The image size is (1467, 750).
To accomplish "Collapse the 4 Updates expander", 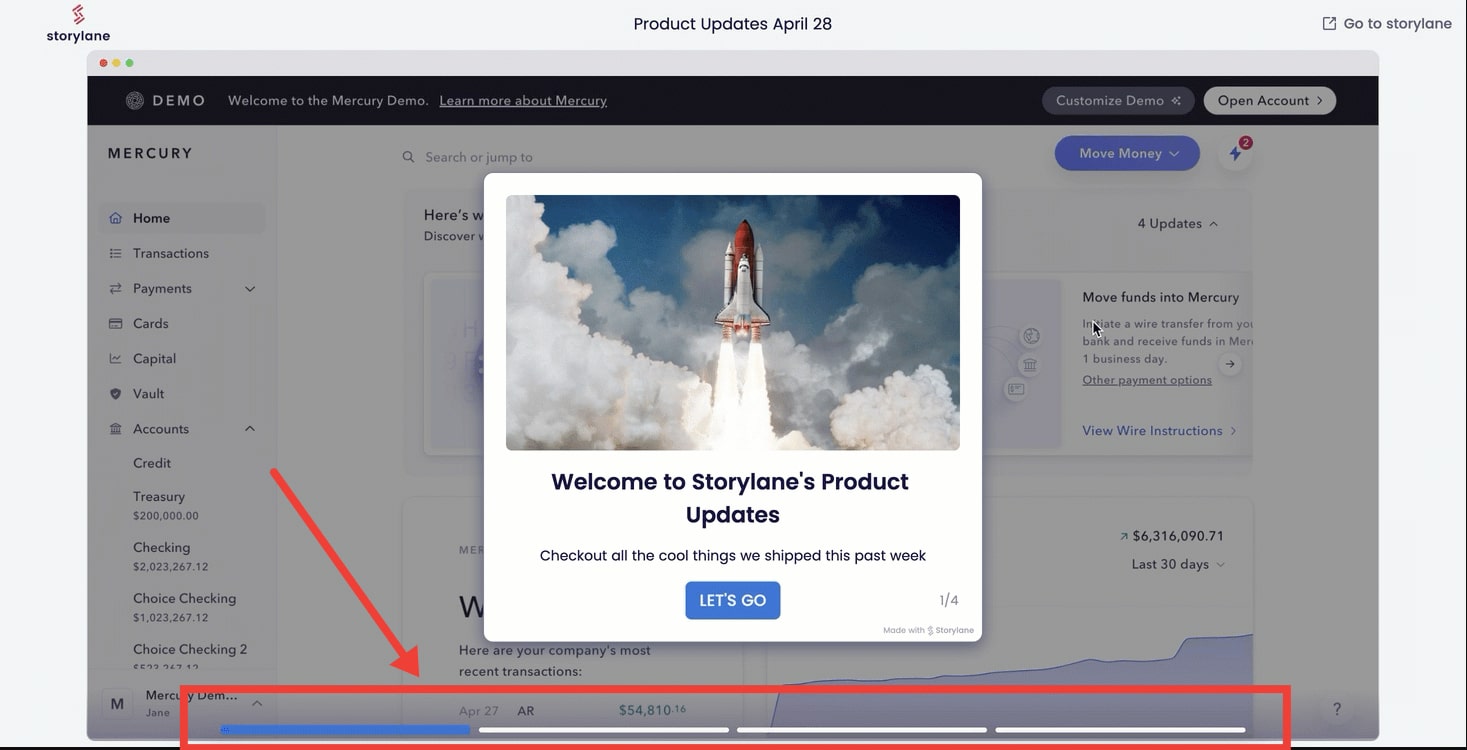I will click(x=1178, y=224).
